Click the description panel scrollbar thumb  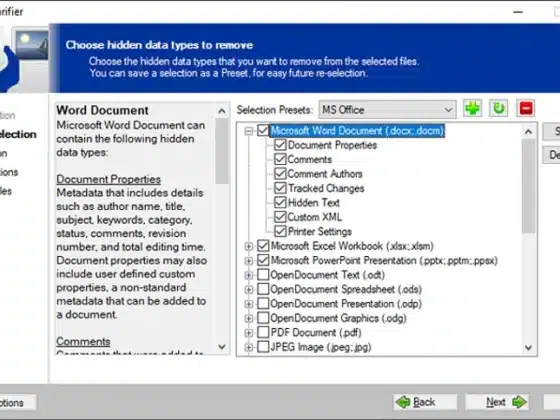[222, 151]
